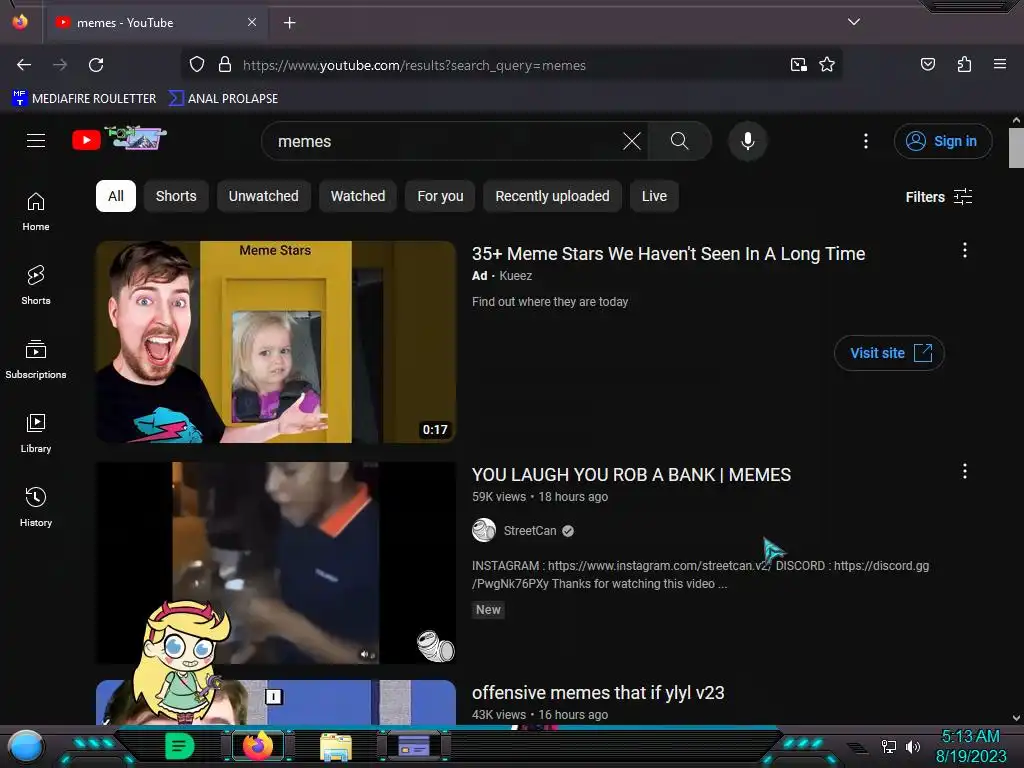Open the green notes app in taskbar
The image size is (1024, 768).
click(x=180, y=746)
